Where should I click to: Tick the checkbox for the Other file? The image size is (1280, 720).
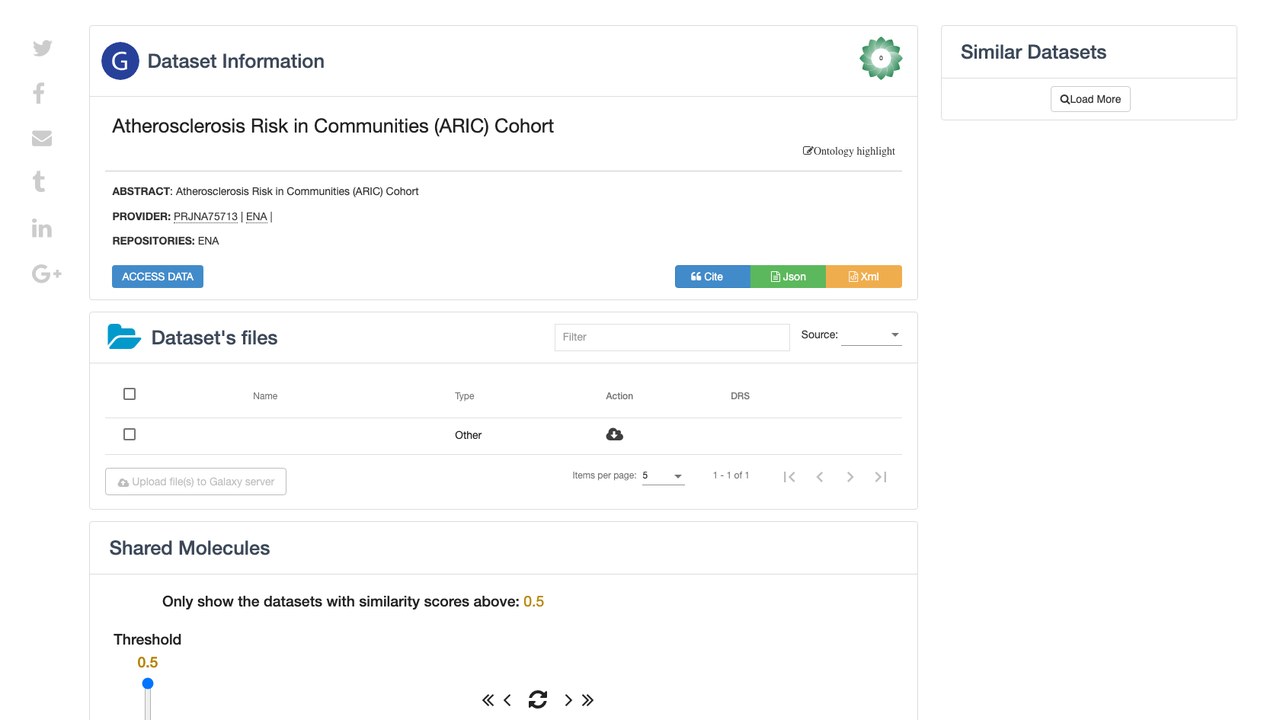pos(129,434)
